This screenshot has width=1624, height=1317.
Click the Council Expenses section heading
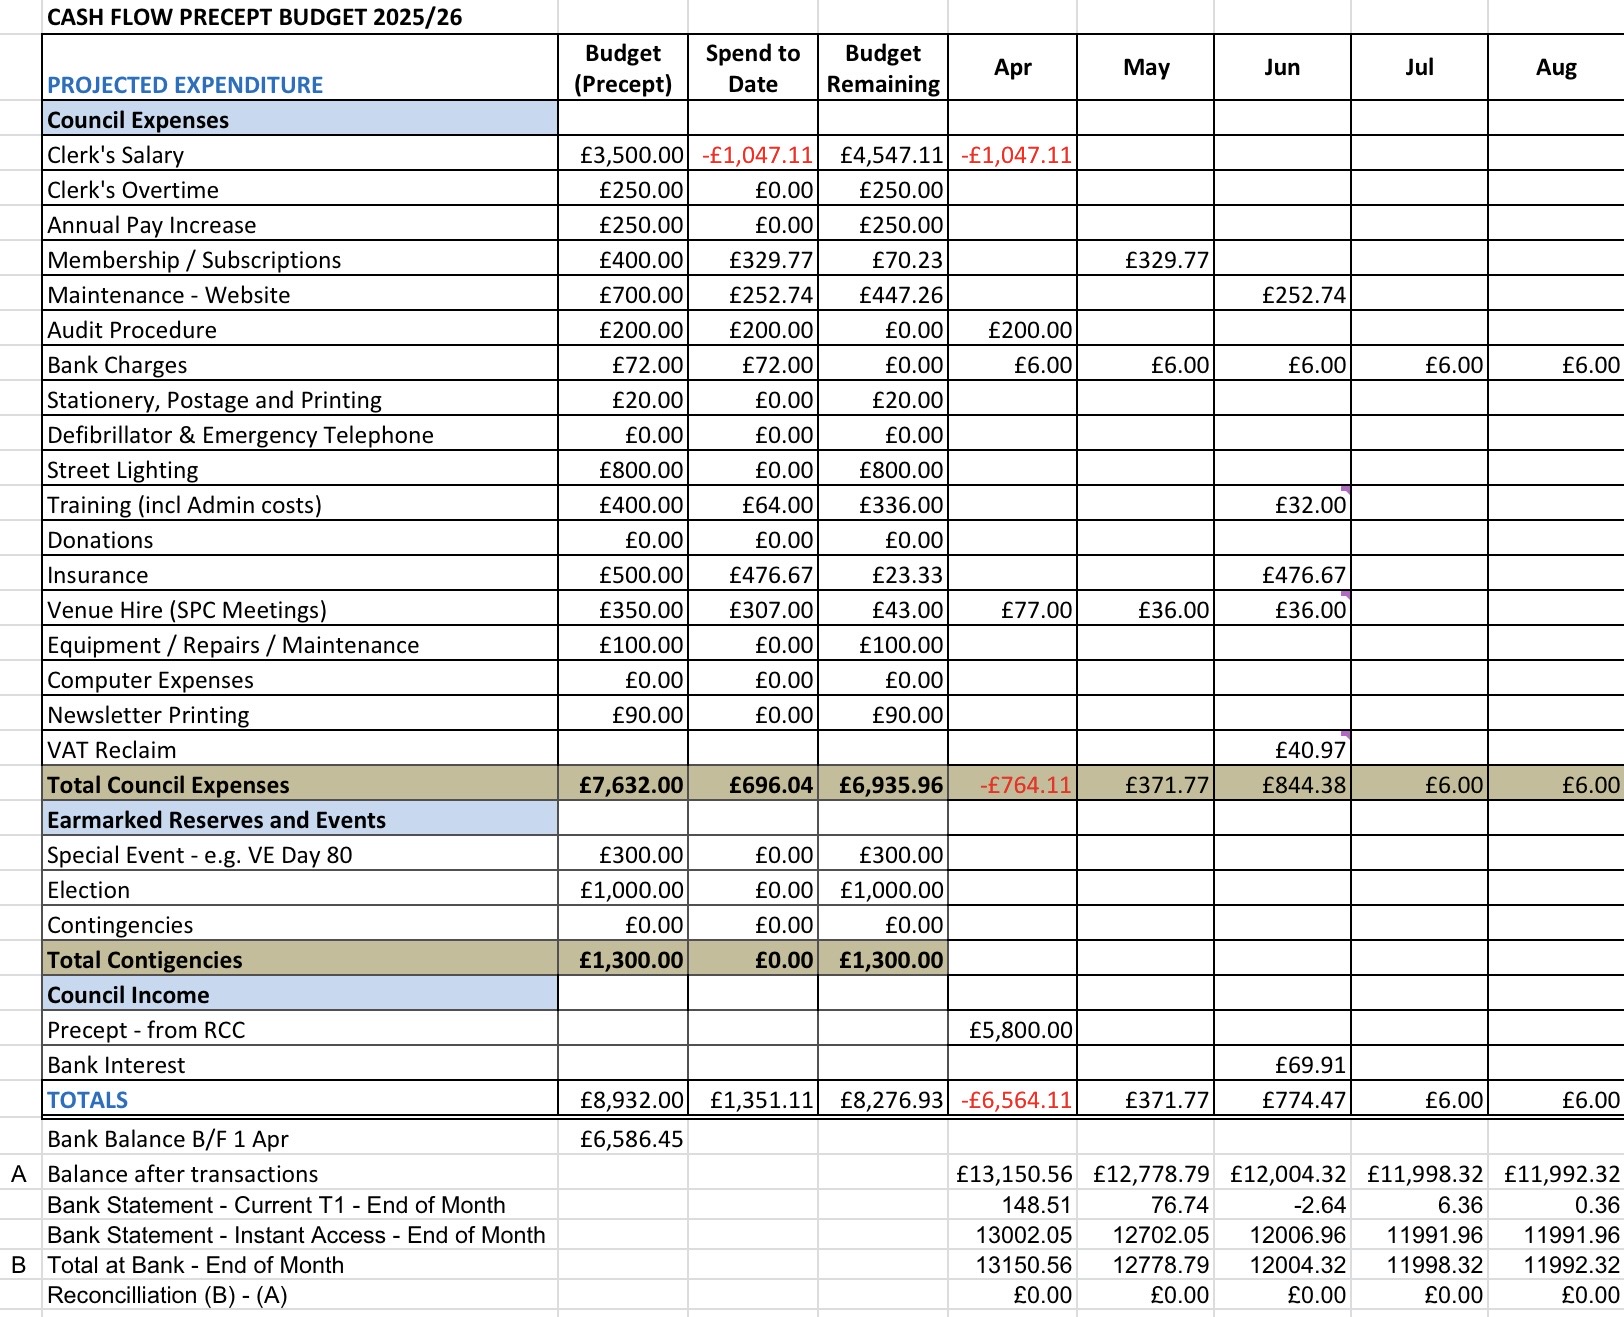click(138, 120)
